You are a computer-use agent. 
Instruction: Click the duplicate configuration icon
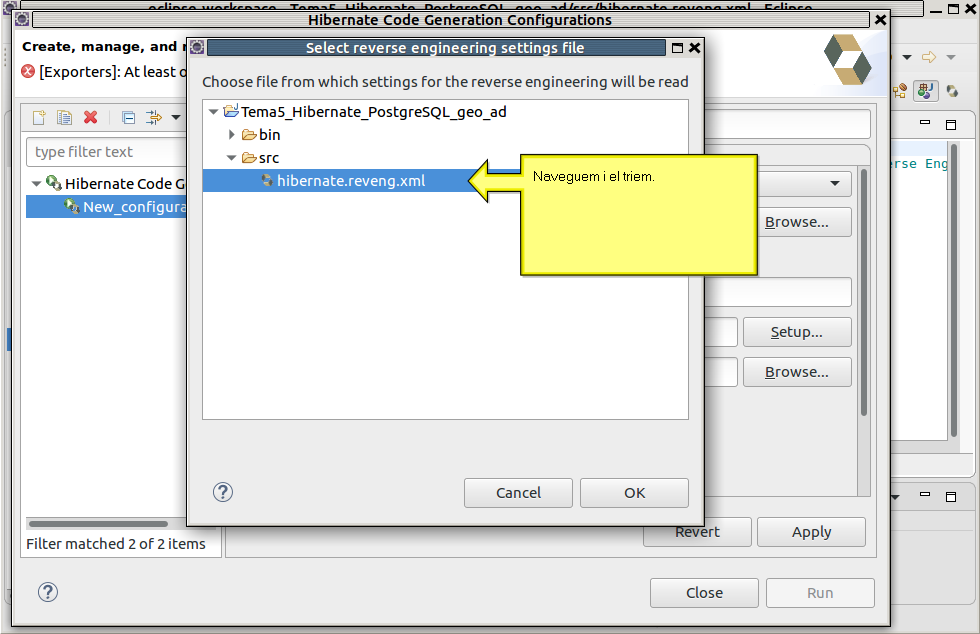click(64, 118)
